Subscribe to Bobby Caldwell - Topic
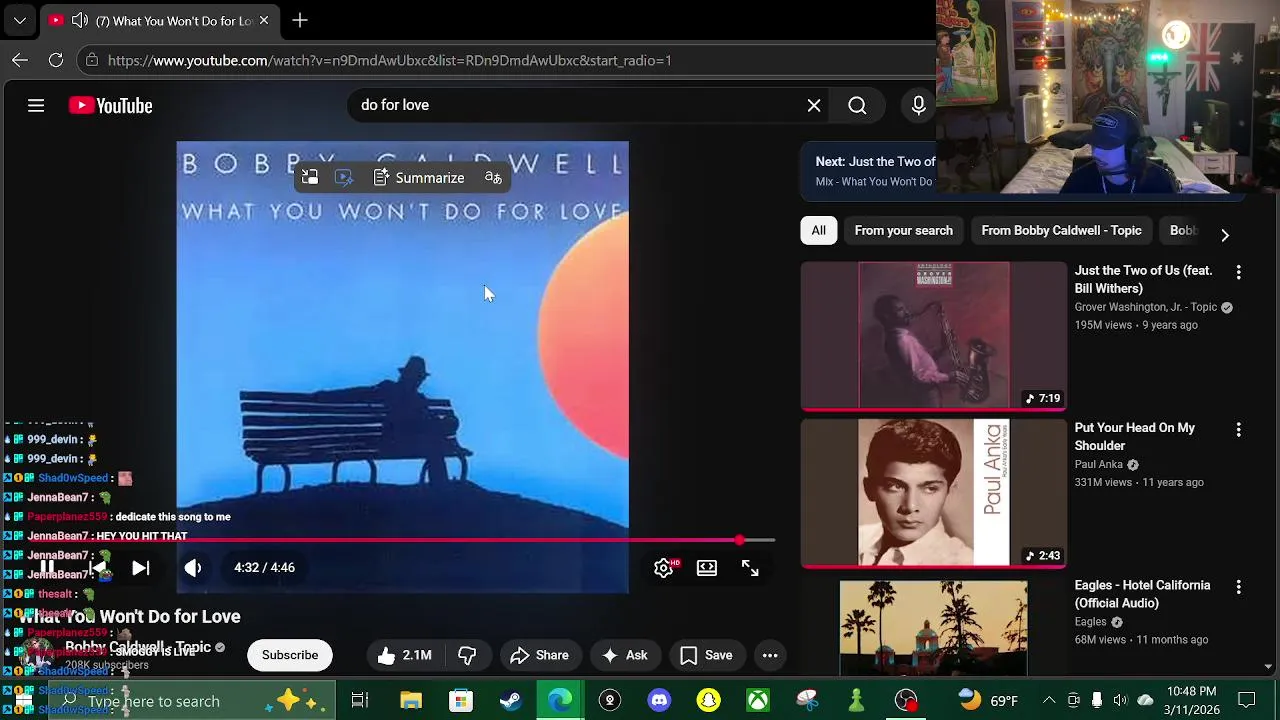Screen dimensions: 1280x720 [290, 655]
